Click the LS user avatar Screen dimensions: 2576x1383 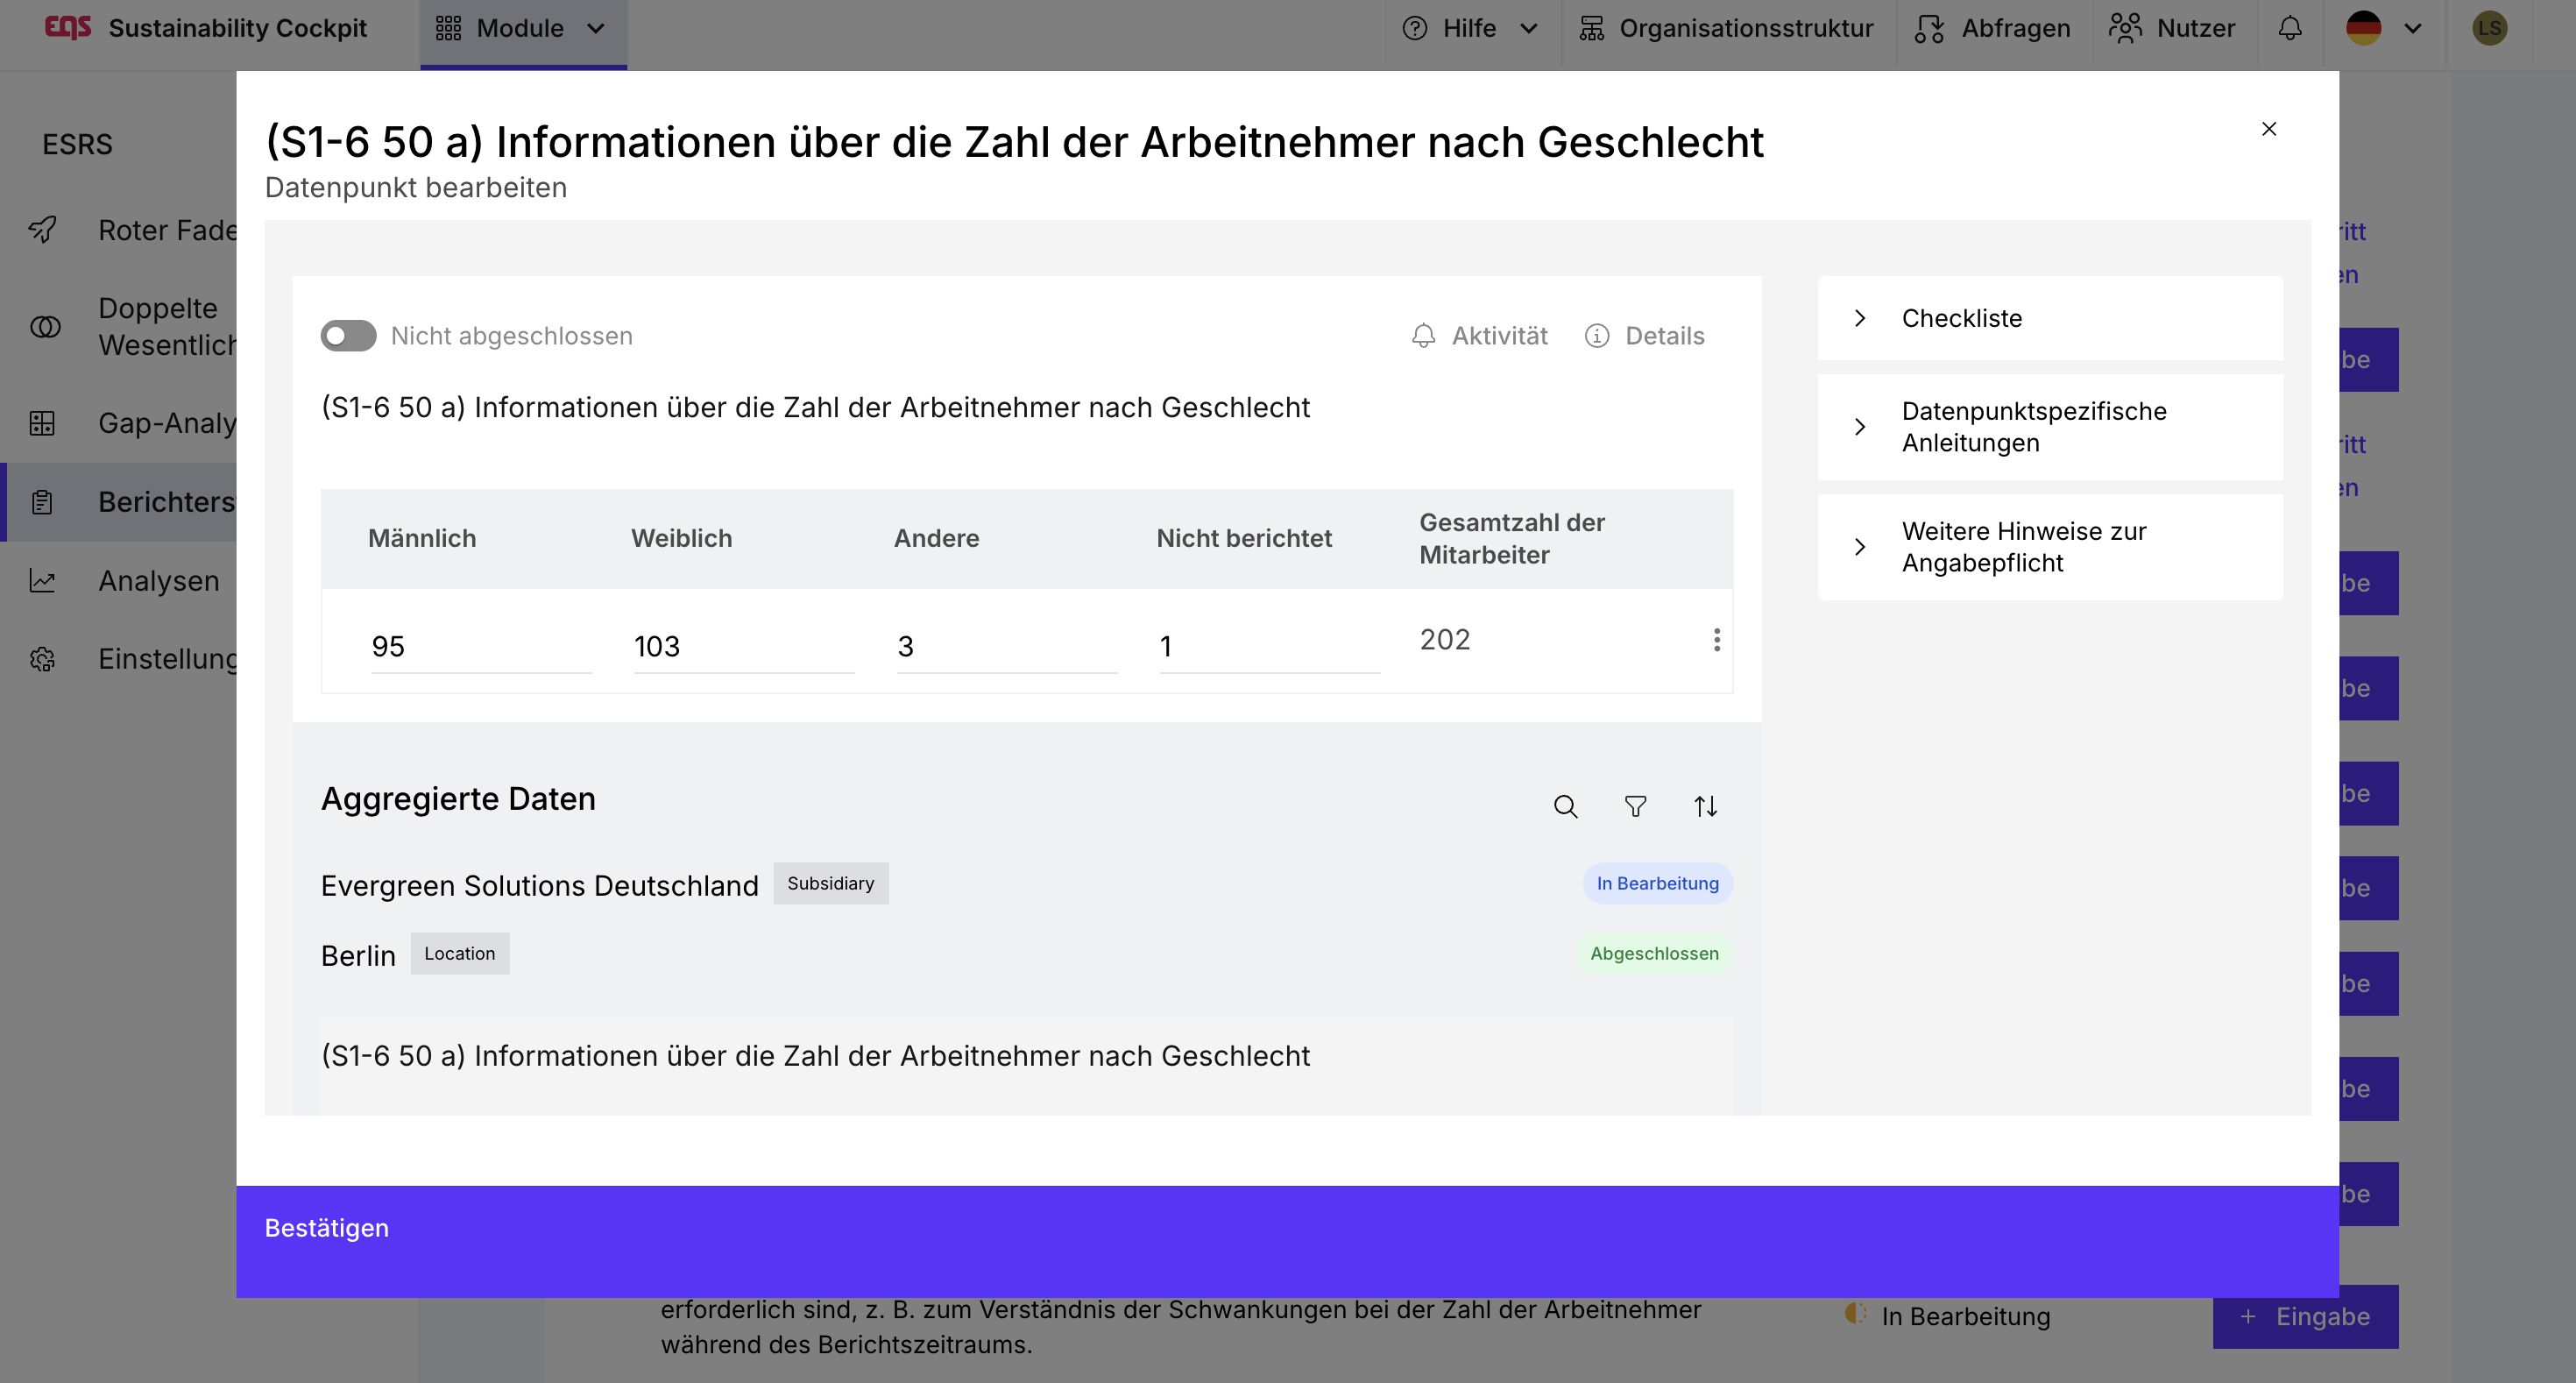click(2489, 28)
